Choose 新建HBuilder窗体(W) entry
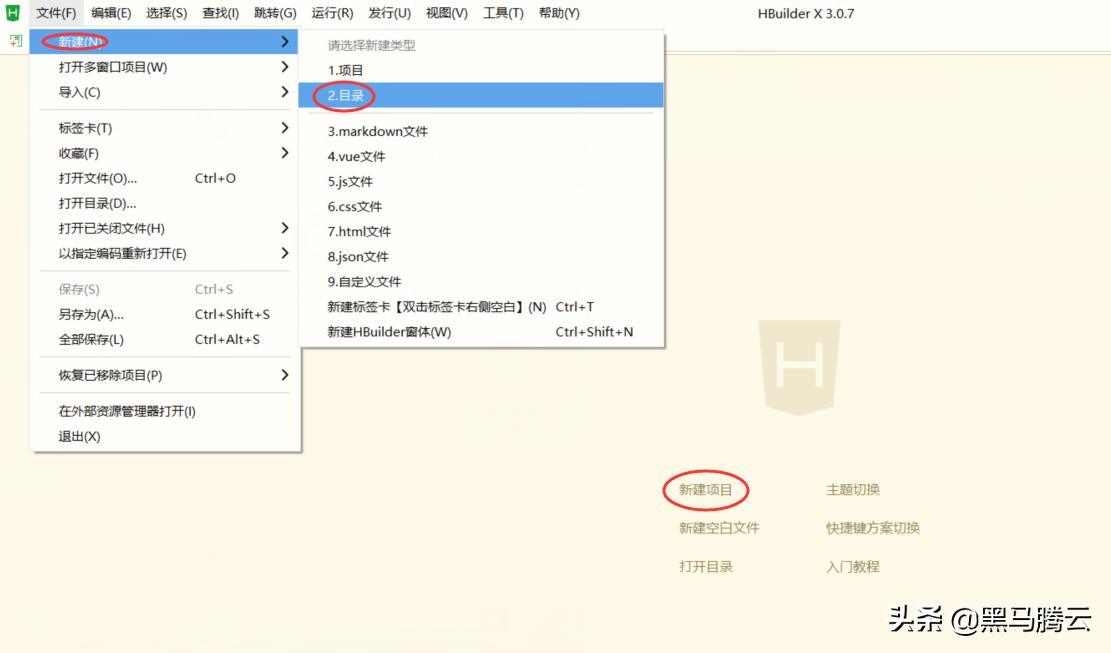Screen dimensions: 1111x653 click(481, 332)
